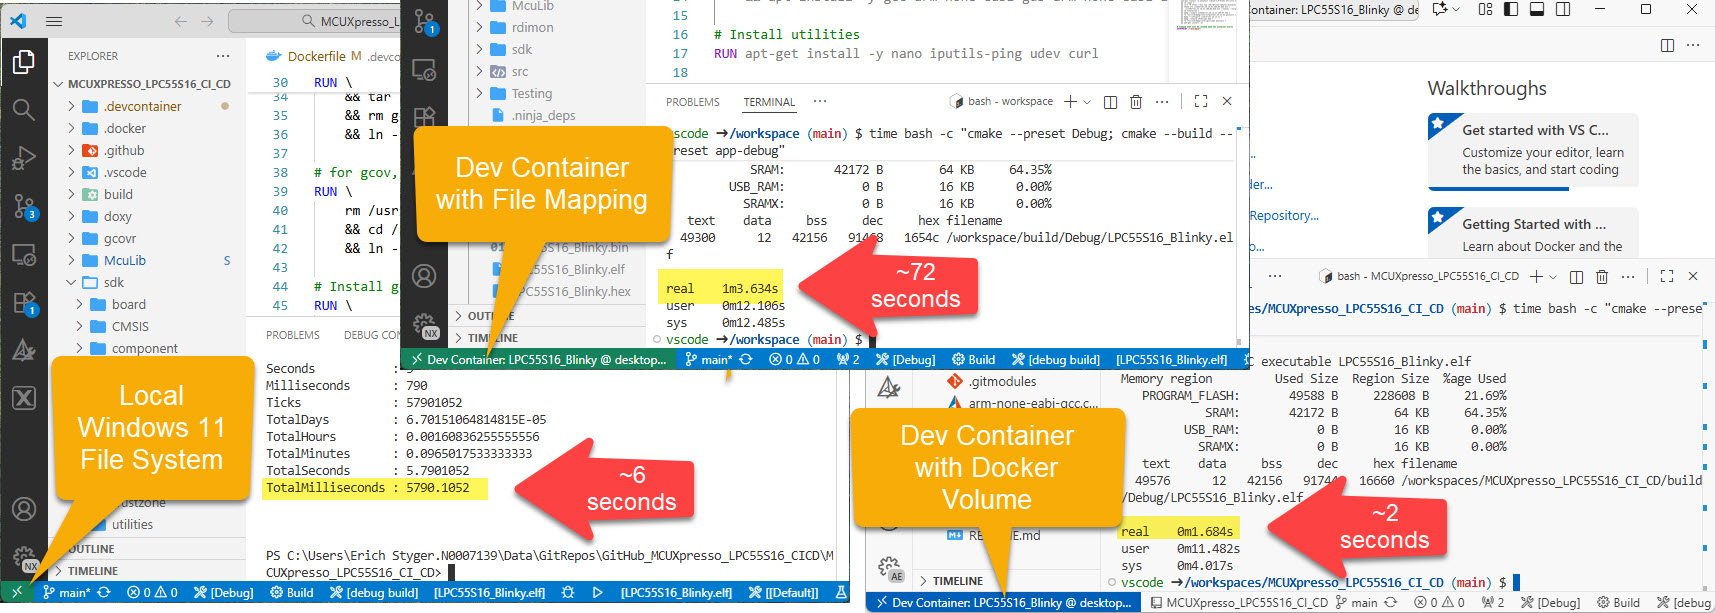Expand the .devcontainer folder

(142, 106)
